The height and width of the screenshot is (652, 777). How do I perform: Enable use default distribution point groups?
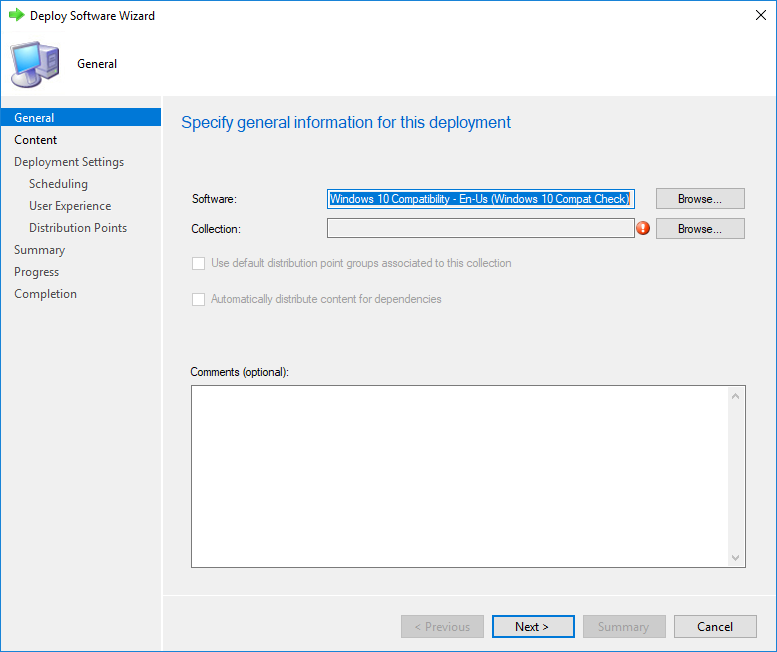(198, 263)
